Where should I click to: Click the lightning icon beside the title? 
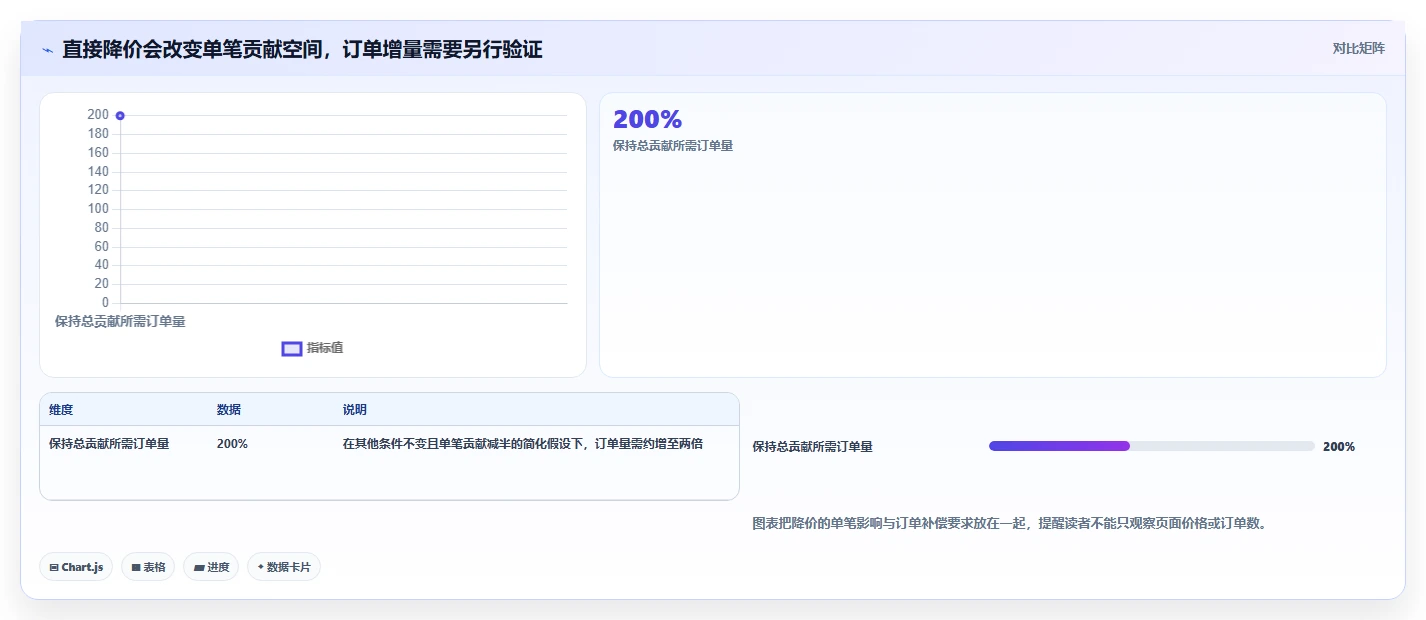point(48,50)
